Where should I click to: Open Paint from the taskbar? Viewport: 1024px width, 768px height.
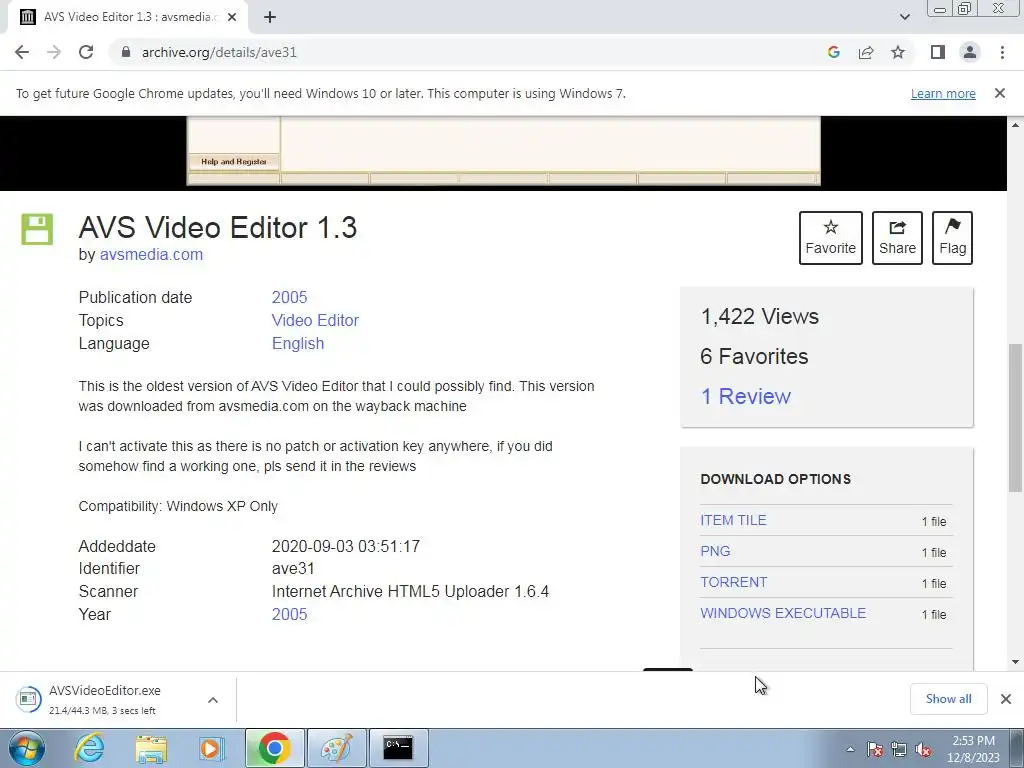point(337,748)
